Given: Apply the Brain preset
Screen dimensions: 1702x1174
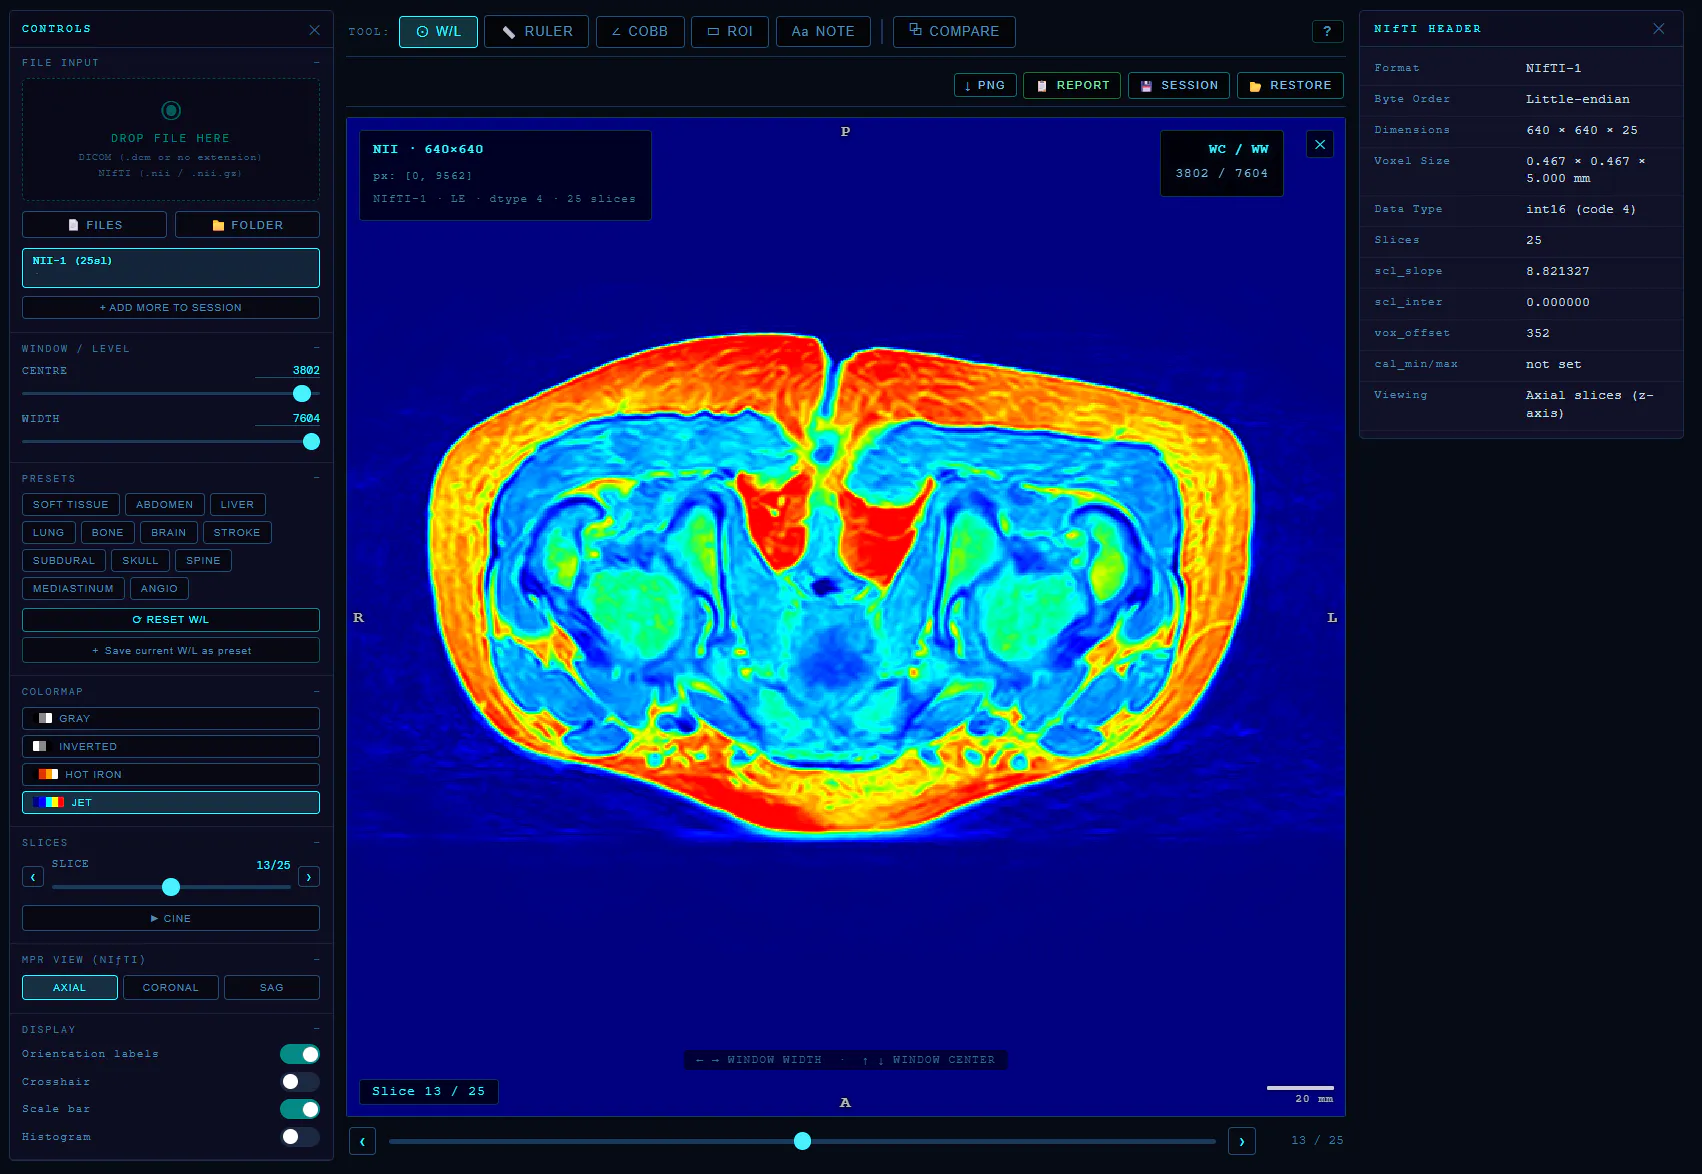Looking at the screenshot, I should (169, 533).
